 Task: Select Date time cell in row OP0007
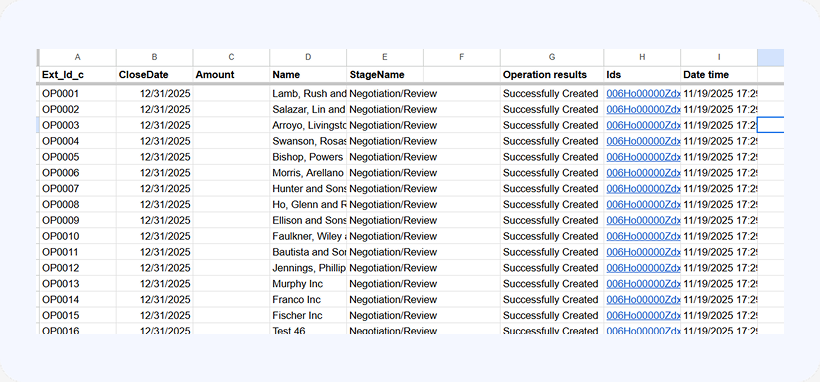click(x=719, y=188)
